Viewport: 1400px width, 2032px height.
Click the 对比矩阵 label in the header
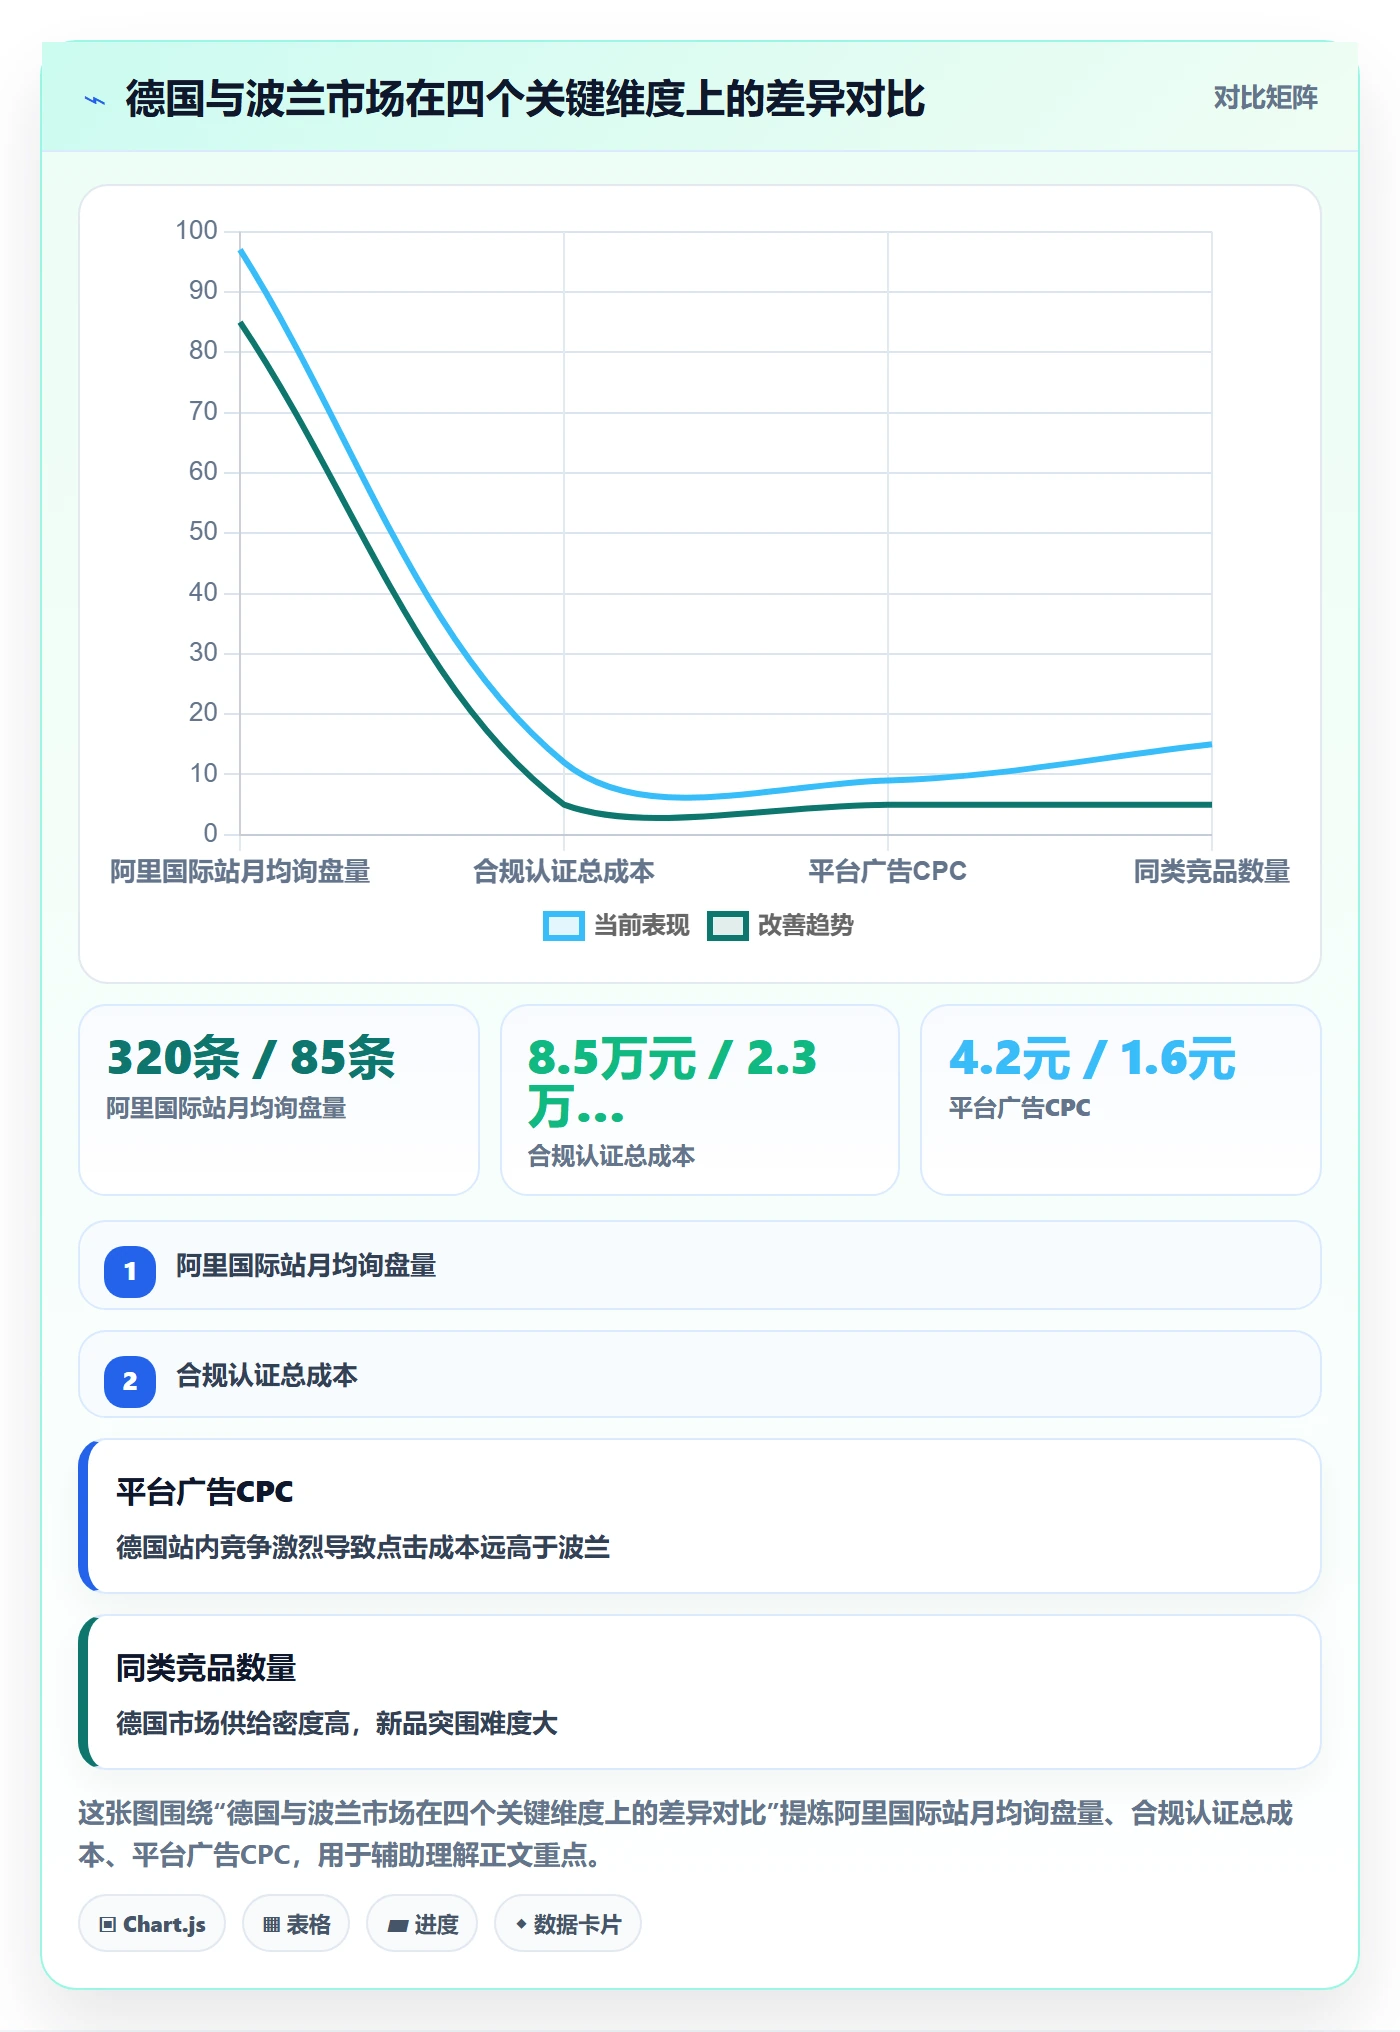pyautogui.click(x=1265, y=98)
